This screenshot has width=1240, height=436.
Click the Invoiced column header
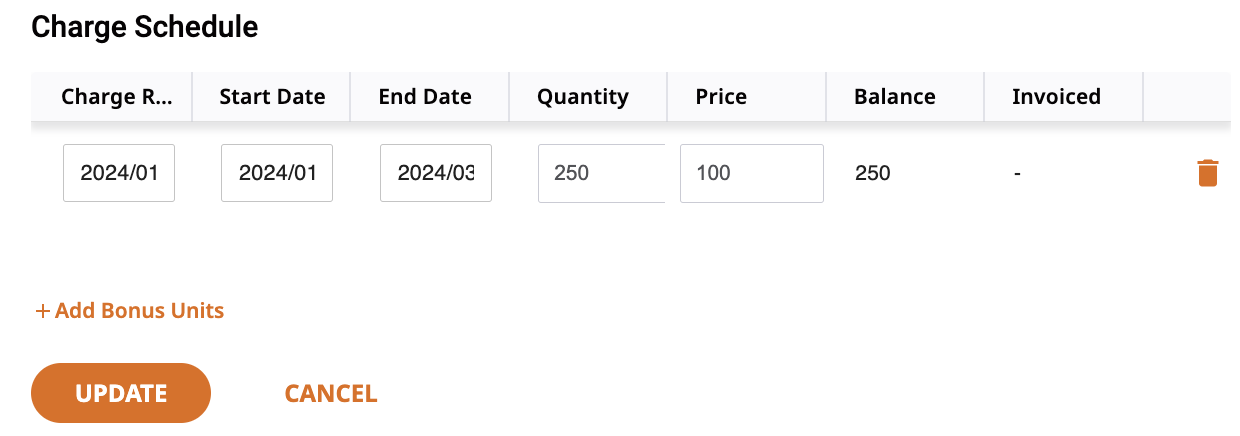coord(1056,97)
